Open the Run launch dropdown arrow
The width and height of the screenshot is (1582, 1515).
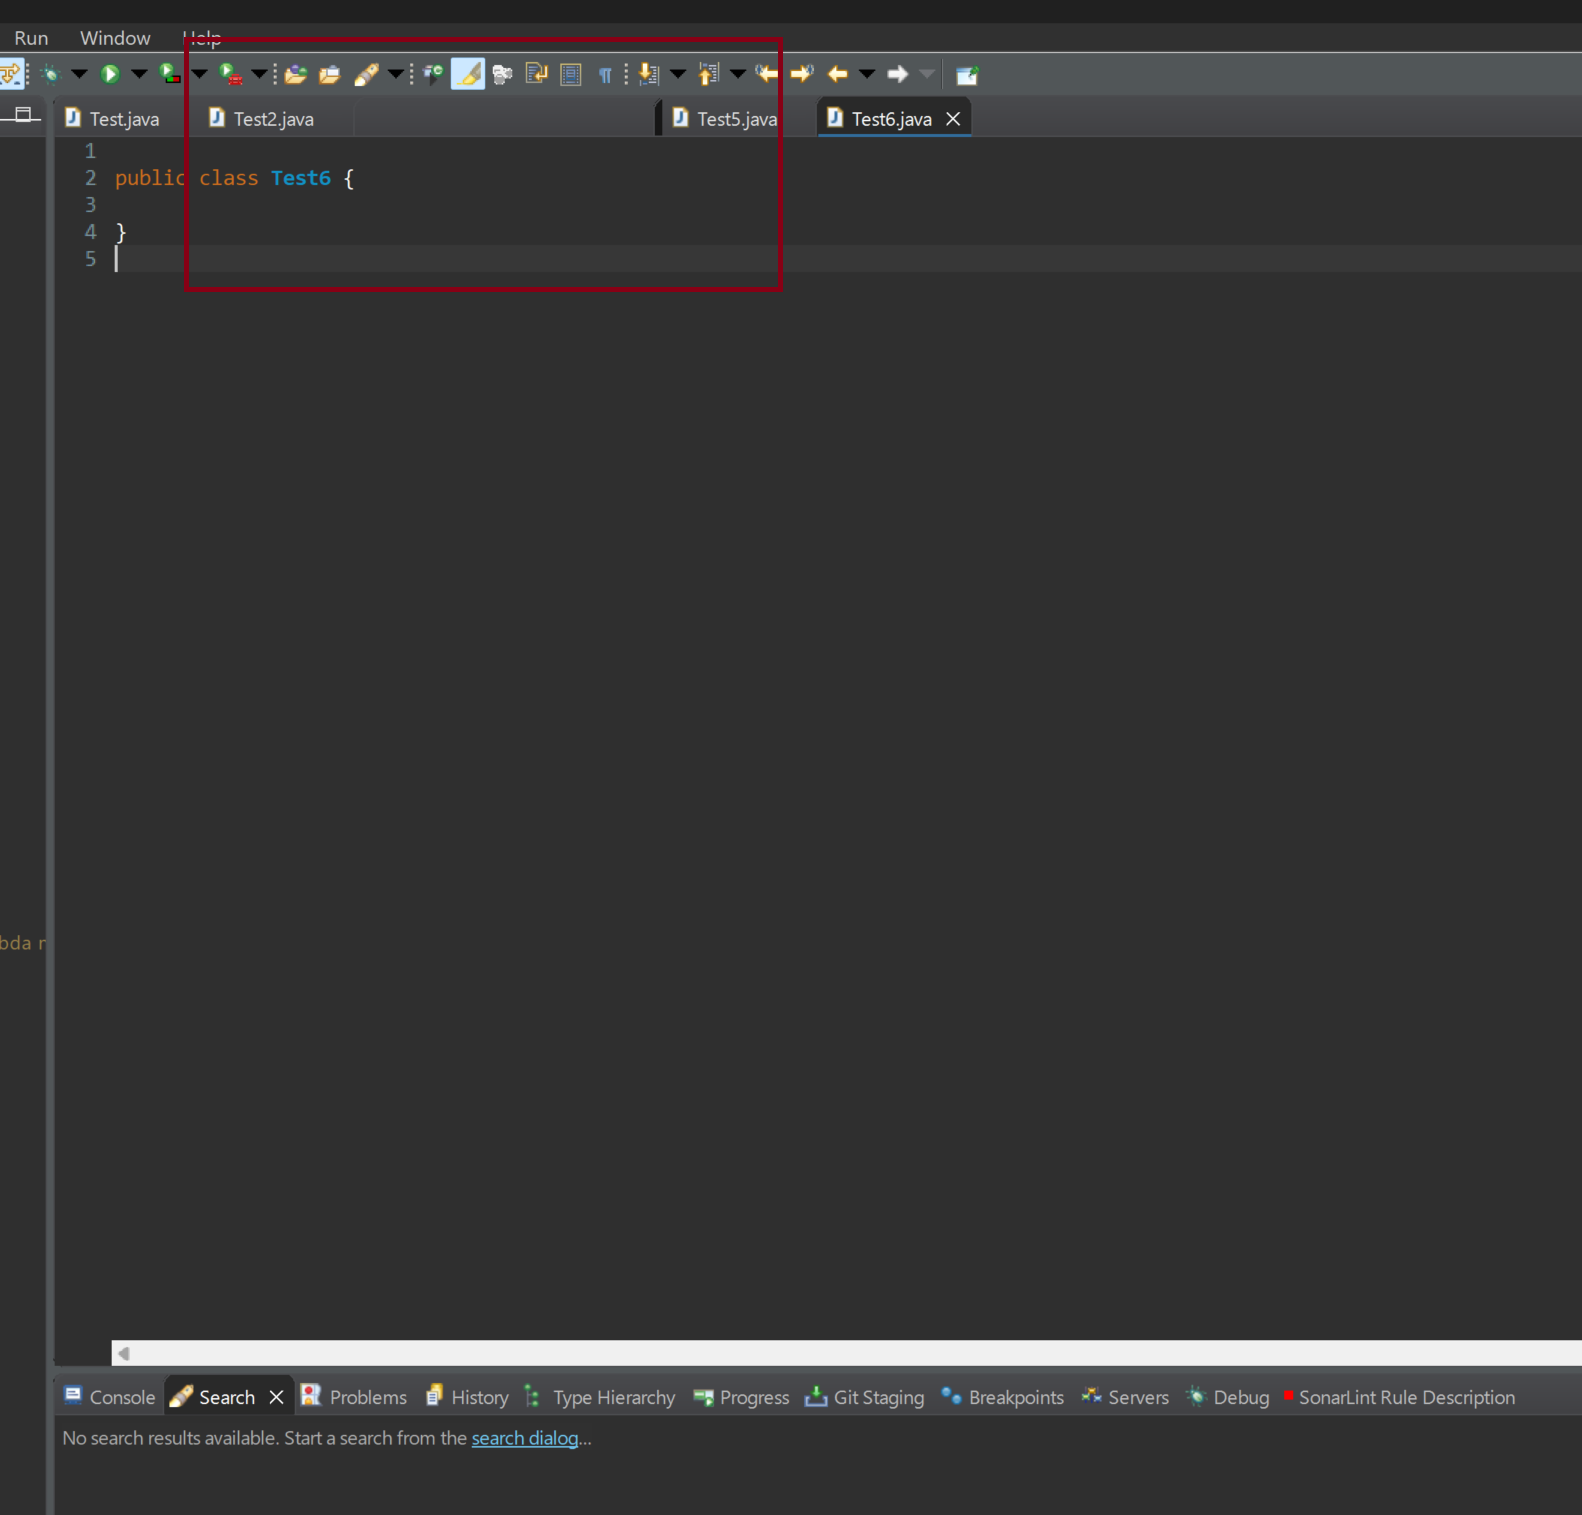pyautogui.click(x=139, y=74)
